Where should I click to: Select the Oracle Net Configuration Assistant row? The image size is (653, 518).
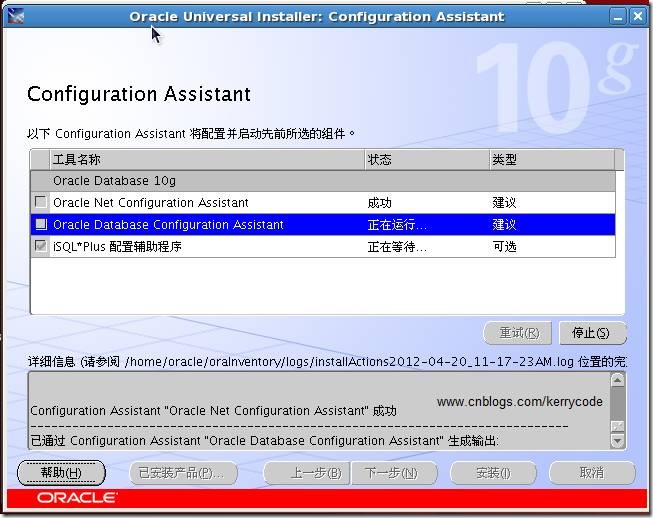click(x=323, y=203)
